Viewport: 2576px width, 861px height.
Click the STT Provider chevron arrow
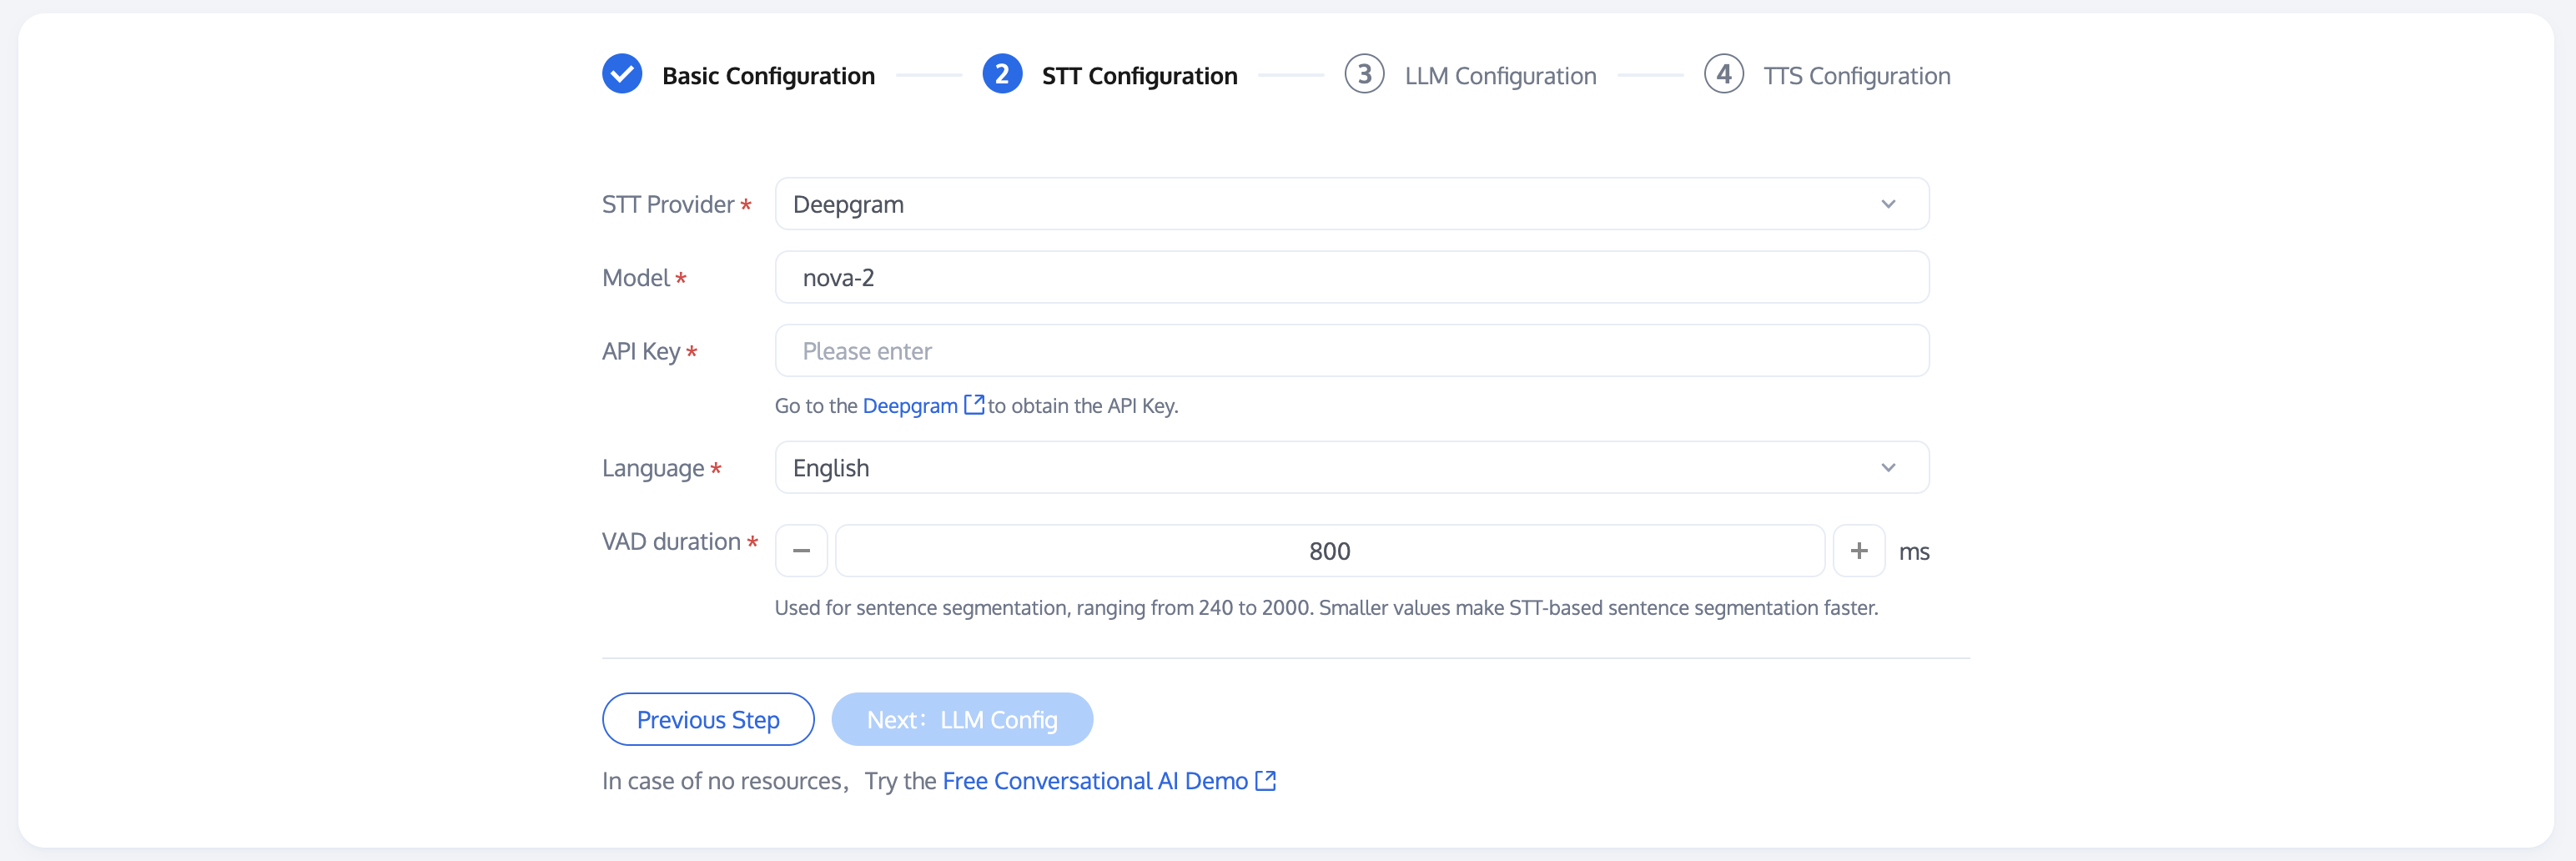pos(1888,204)
